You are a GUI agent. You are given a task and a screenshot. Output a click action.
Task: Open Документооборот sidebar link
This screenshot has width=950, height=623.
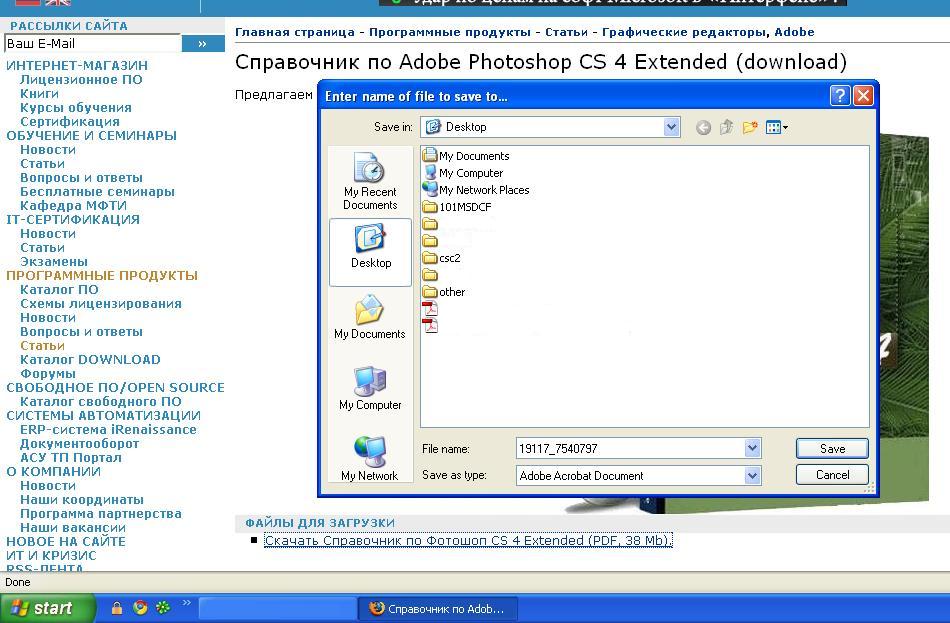click(x=79, y=444)
